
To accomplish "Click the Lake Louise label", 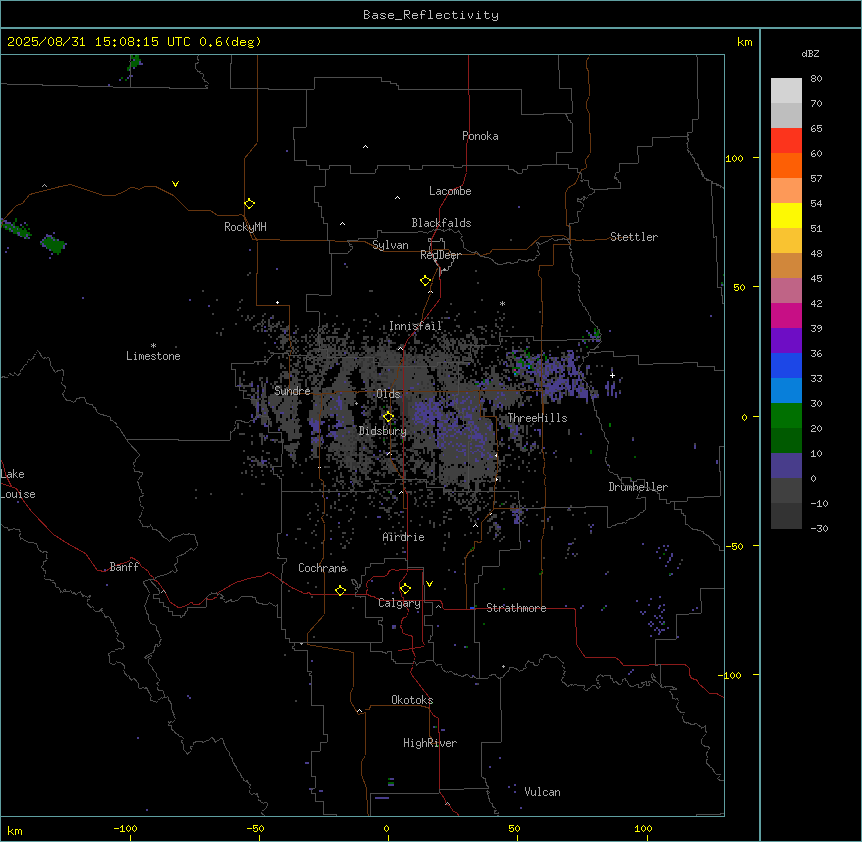I will pyautogui.click(x=18, y=484).
